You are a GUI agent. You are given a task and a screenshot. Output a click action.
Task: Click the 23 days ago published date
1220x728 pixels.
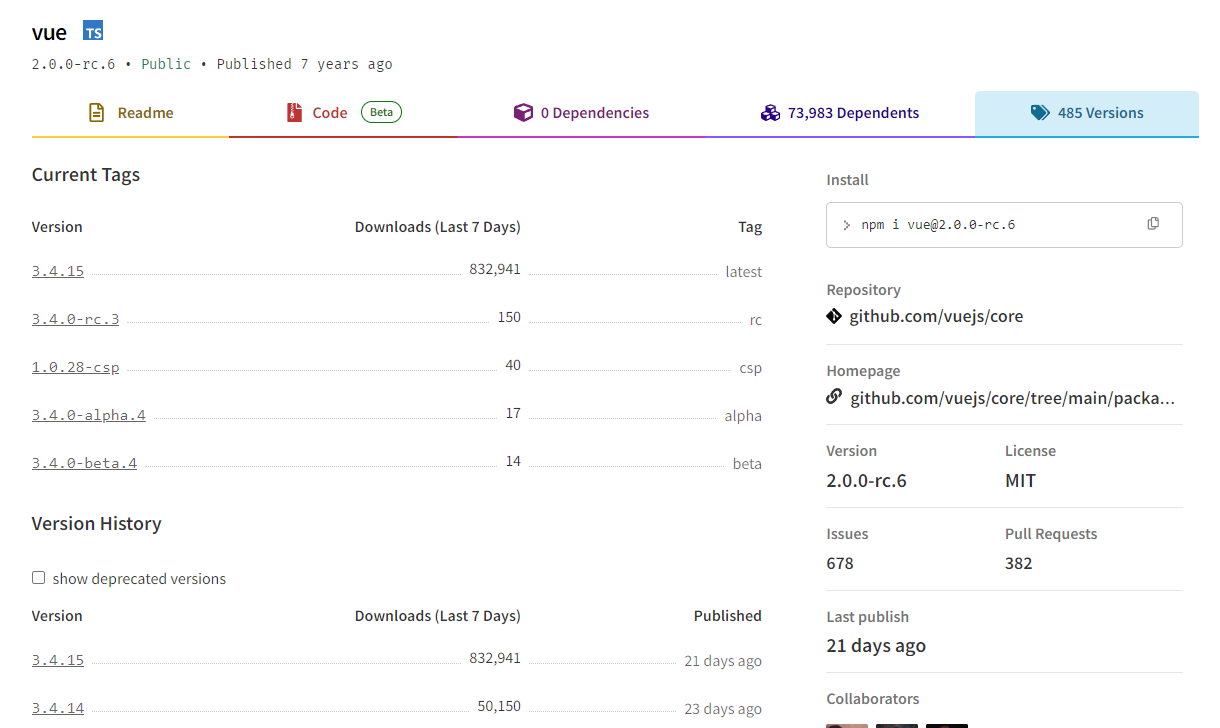(x=723, y=709)
